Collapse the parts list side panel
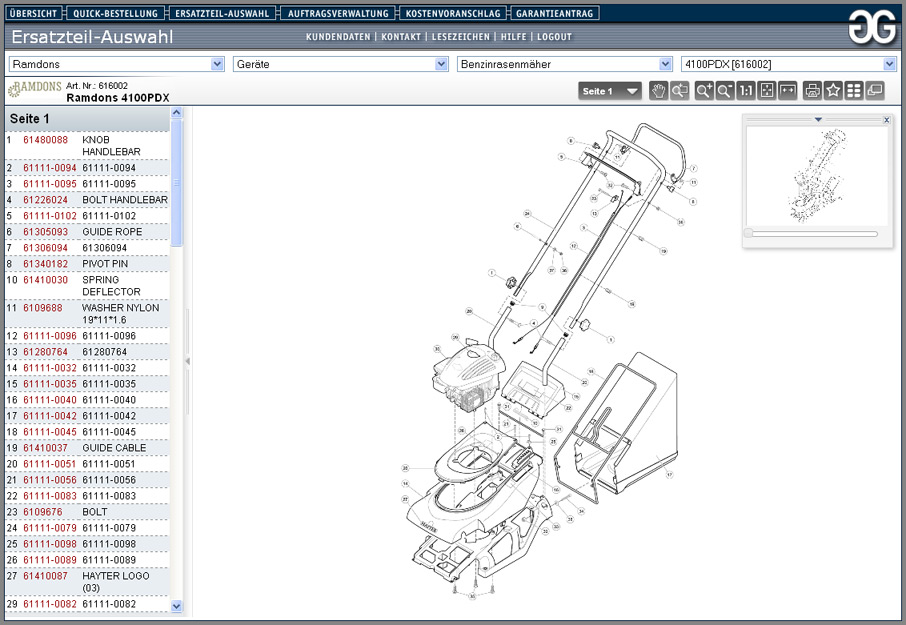Viewport: 906px width, 625px height. (187, 361)
